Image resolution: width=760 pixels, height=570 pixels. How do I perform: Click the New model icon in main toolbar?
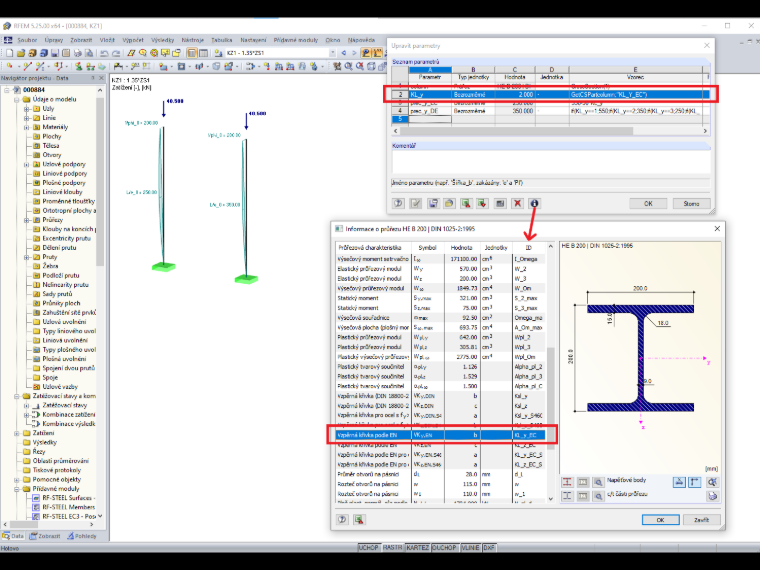tap(9, 53)
